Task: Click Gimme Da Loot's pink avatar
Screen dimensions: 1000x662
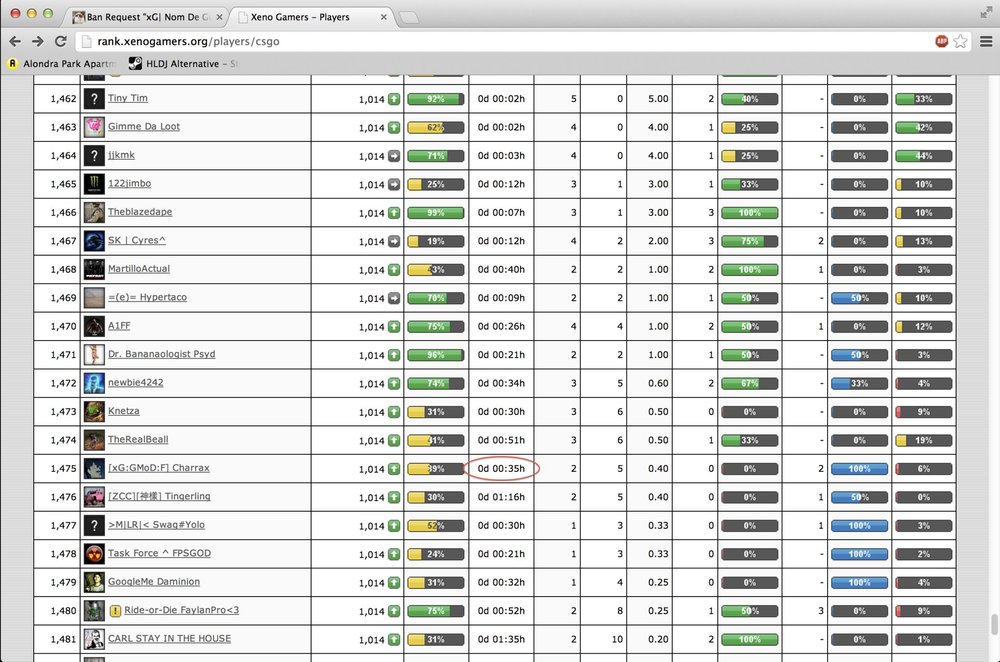Action: pyautogui.click(x=94, y=127)
